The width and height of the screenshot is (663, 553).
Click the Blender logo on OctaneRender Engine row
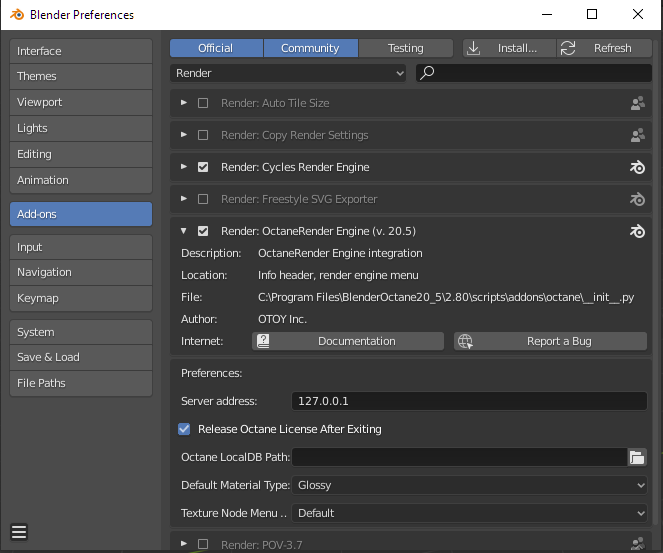click(x=637, y=231)
